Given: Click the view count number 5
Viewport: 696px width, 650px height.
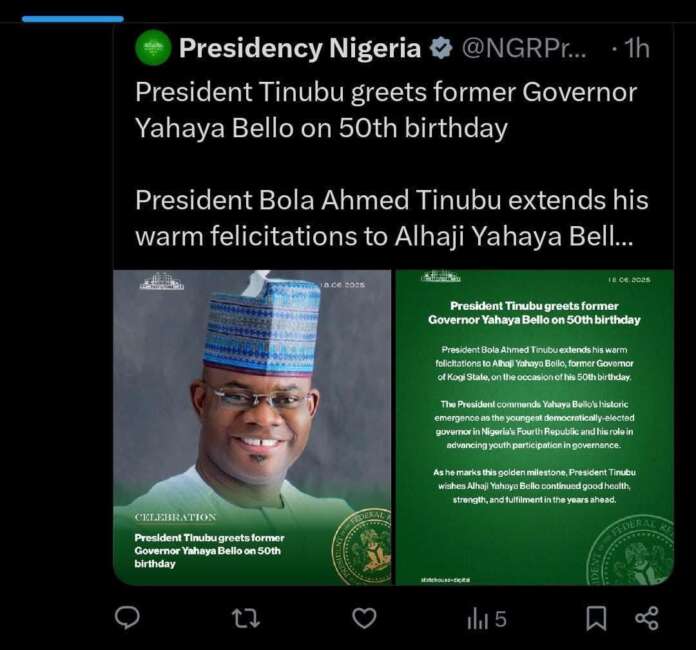Looking at the screenshot, I should click(x=500, y=619).
